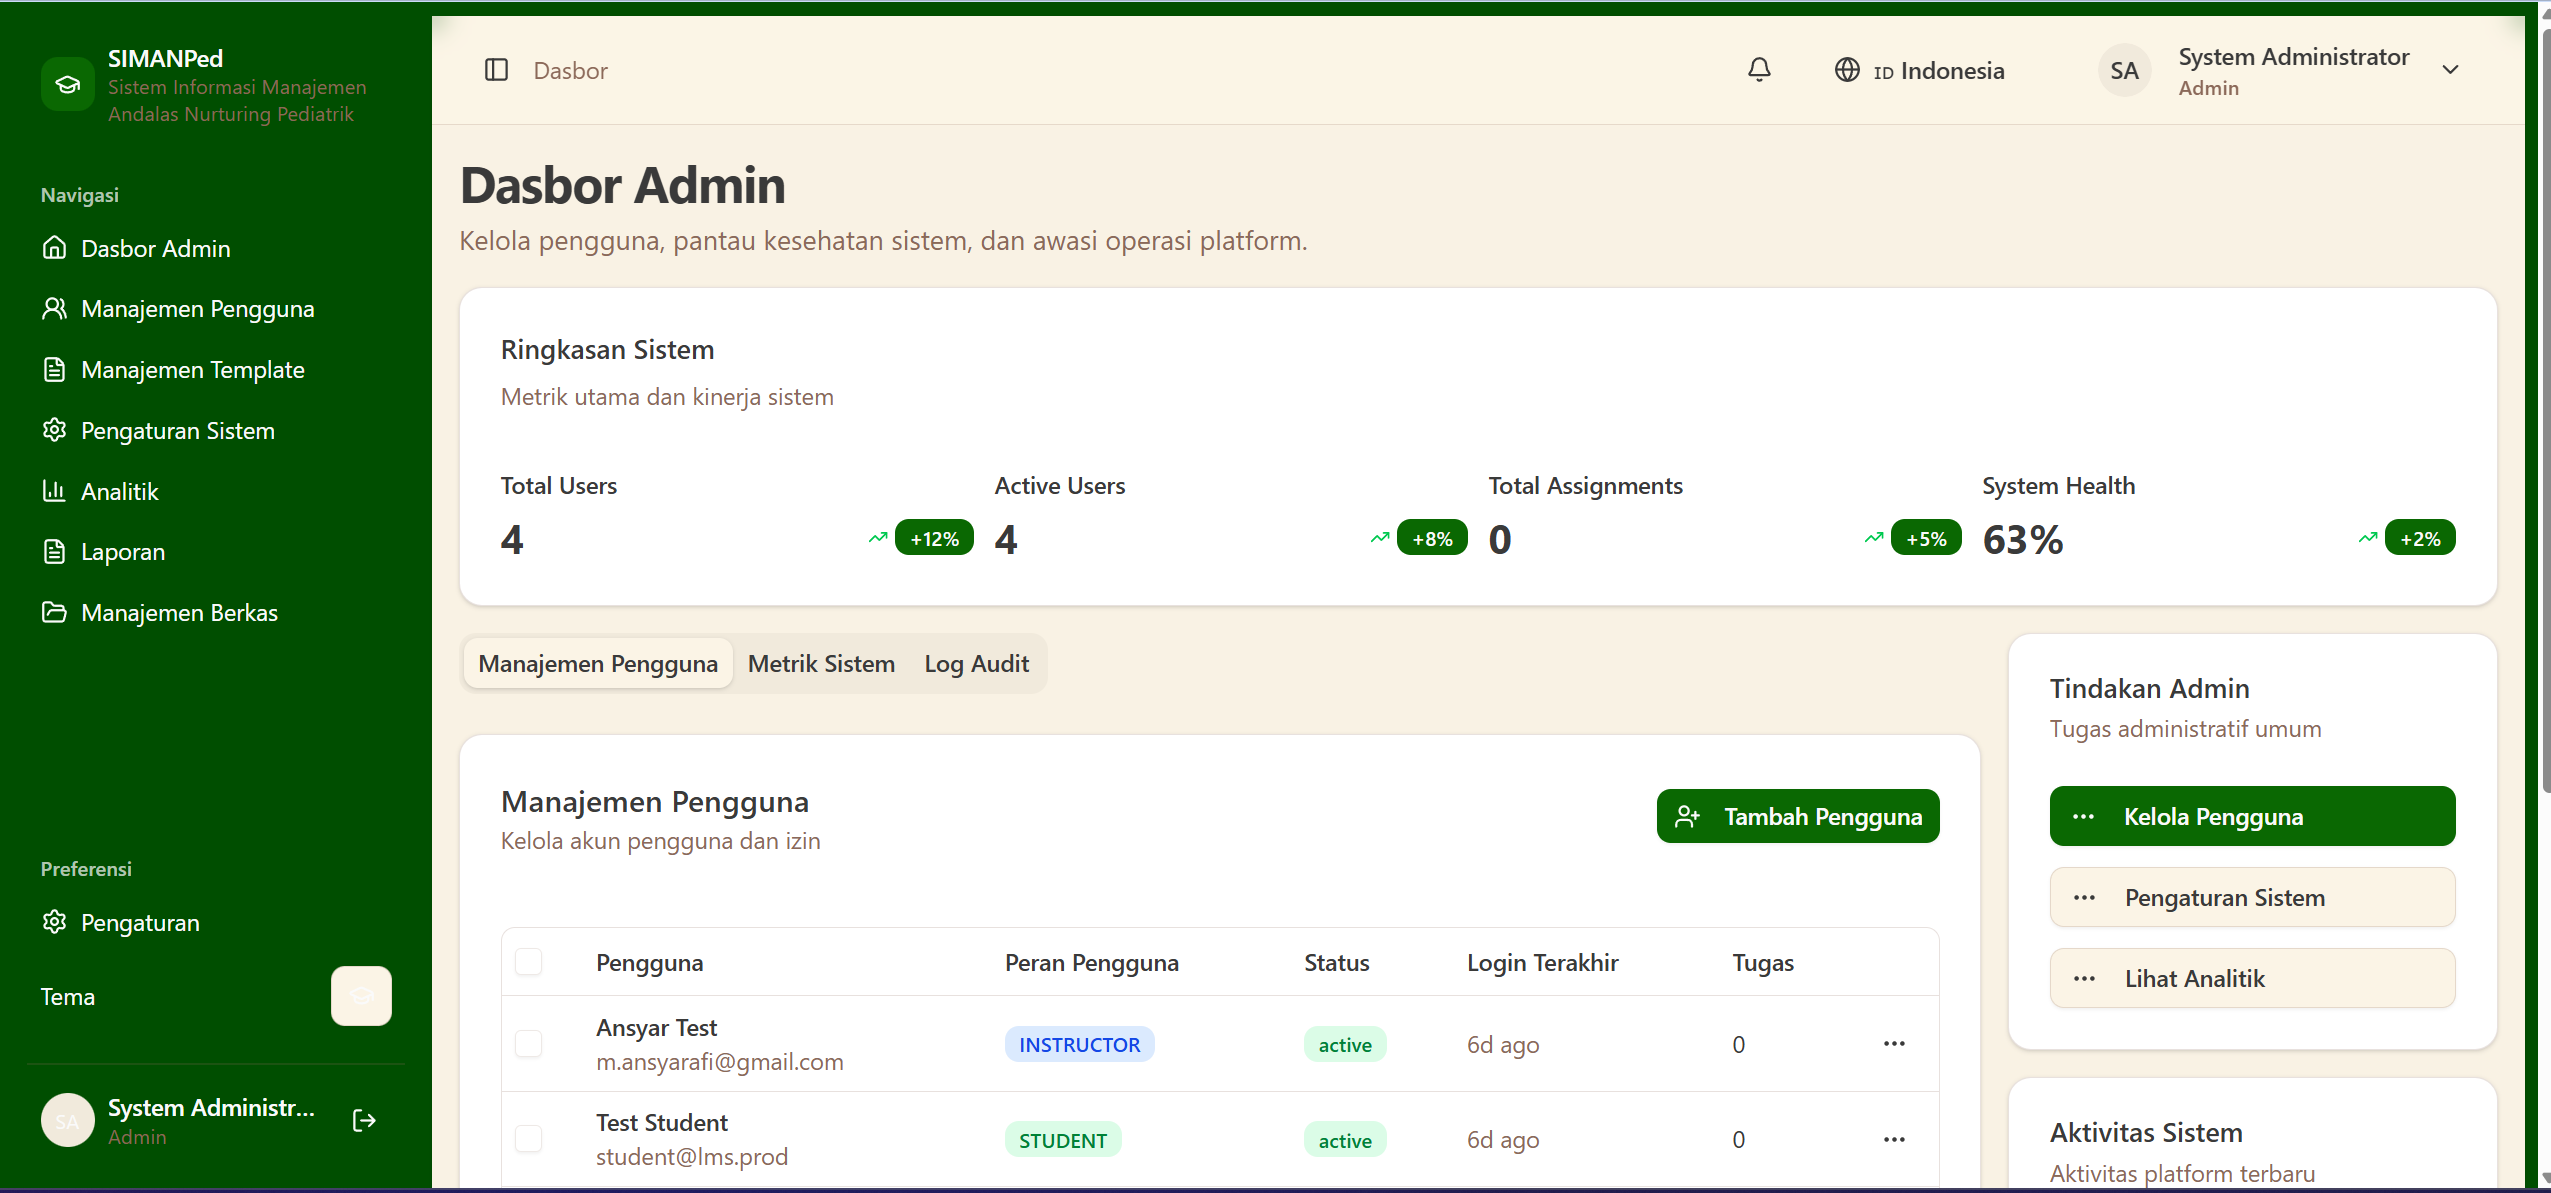The image size is (2551, 1193).
Task: Click the globe language icon
Action: point(1847,70)
